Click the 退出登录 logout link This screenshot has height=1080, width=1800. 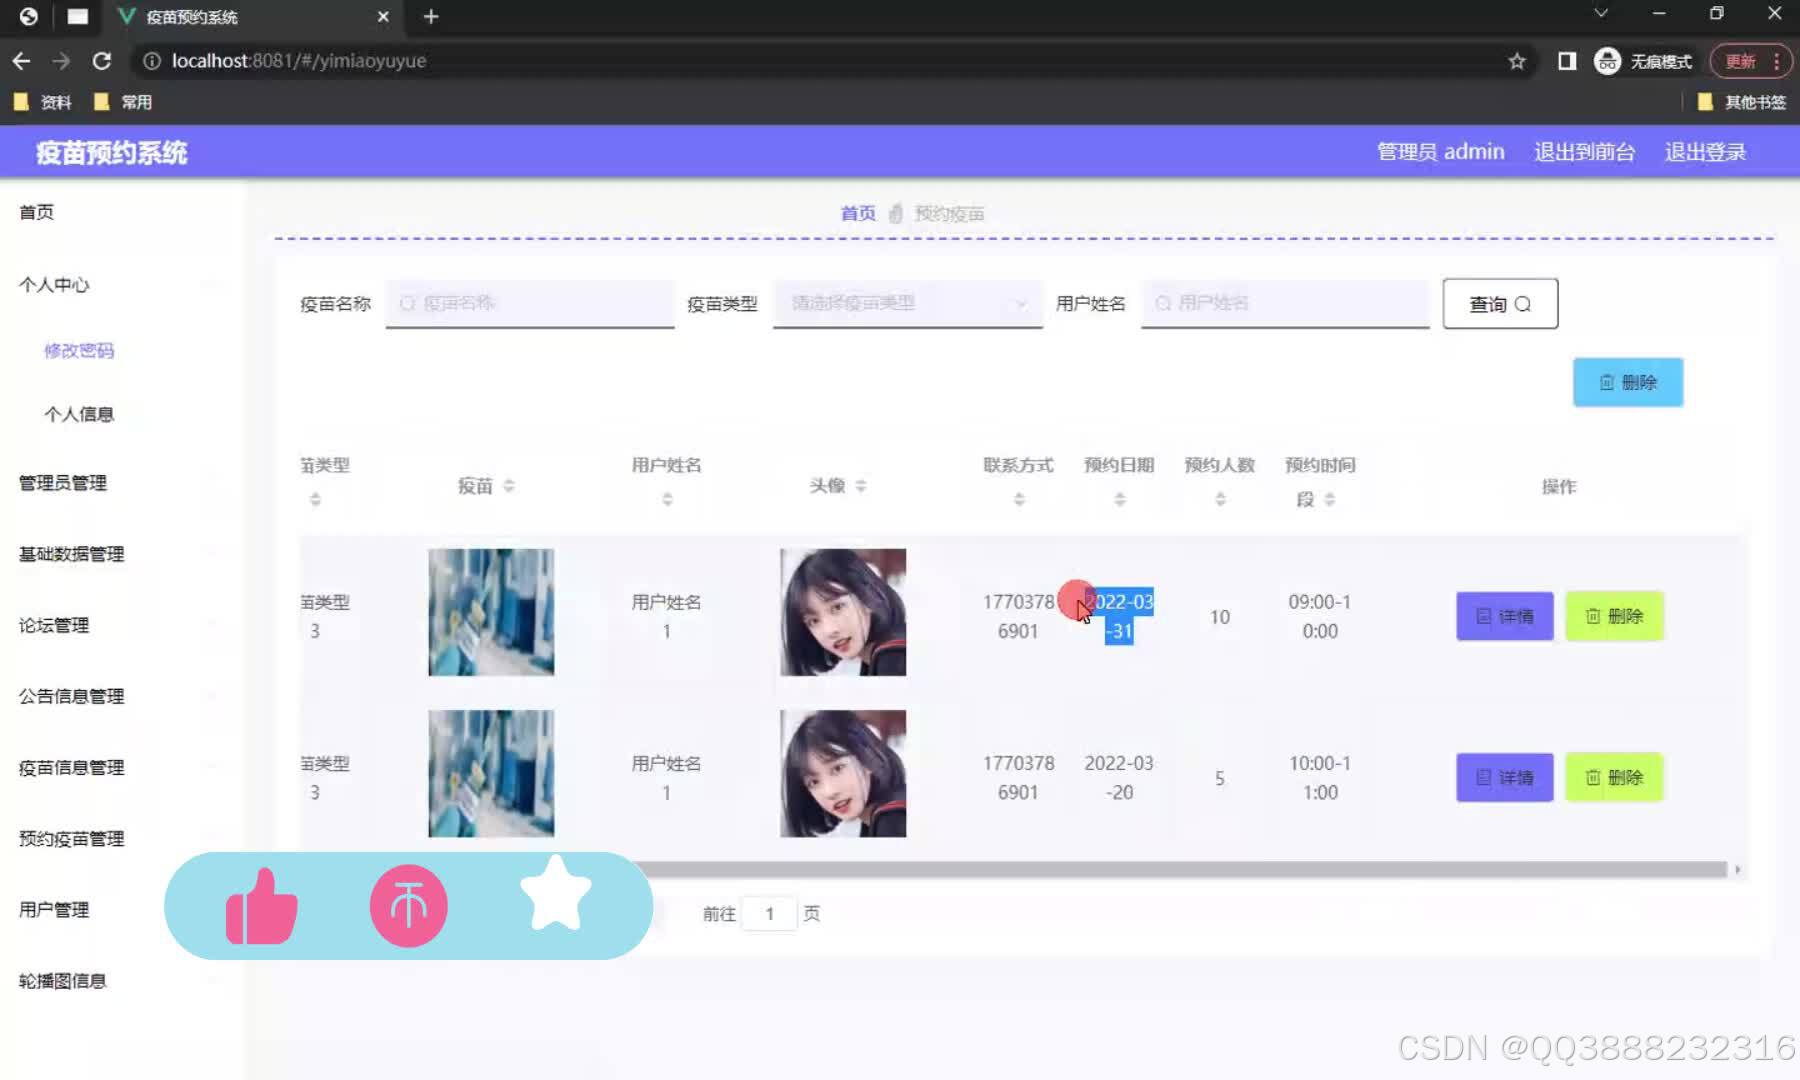tap(1704, 151)
